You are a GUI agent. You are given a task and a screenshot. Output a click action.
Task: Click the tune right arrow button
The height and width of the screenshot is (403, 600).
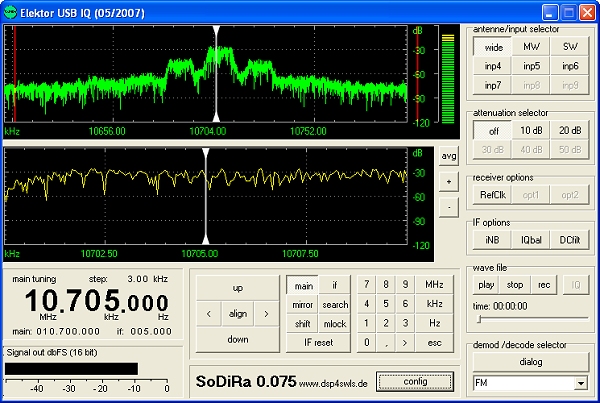point(267,314)
